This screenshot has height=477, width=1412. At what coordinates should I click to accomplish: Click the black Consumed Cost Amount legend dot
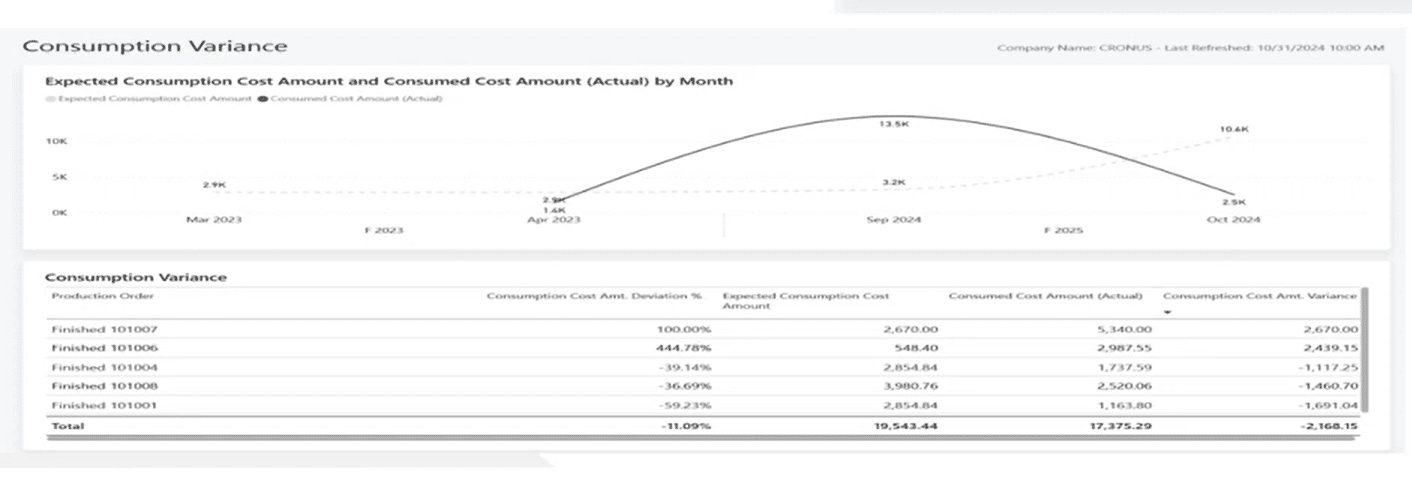(263, 99)
